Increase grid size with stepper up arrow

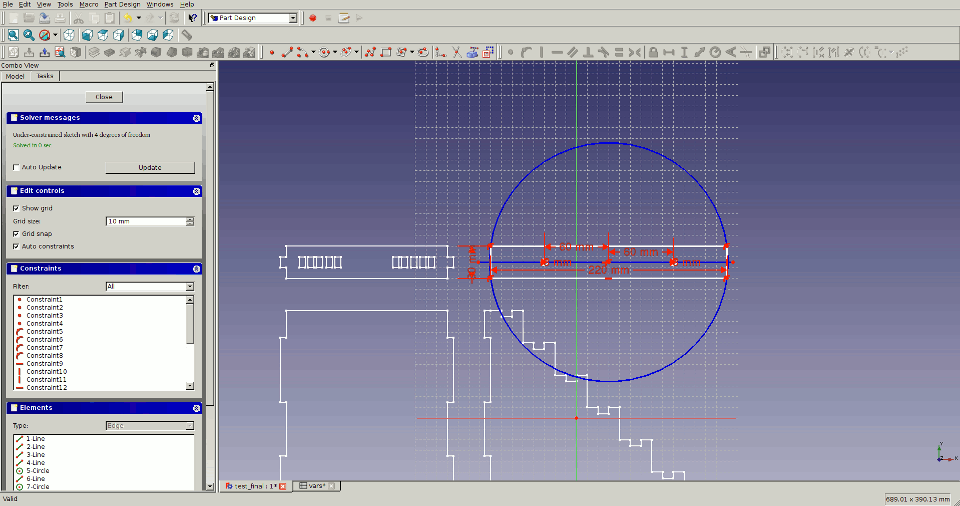tap(190, 219)
